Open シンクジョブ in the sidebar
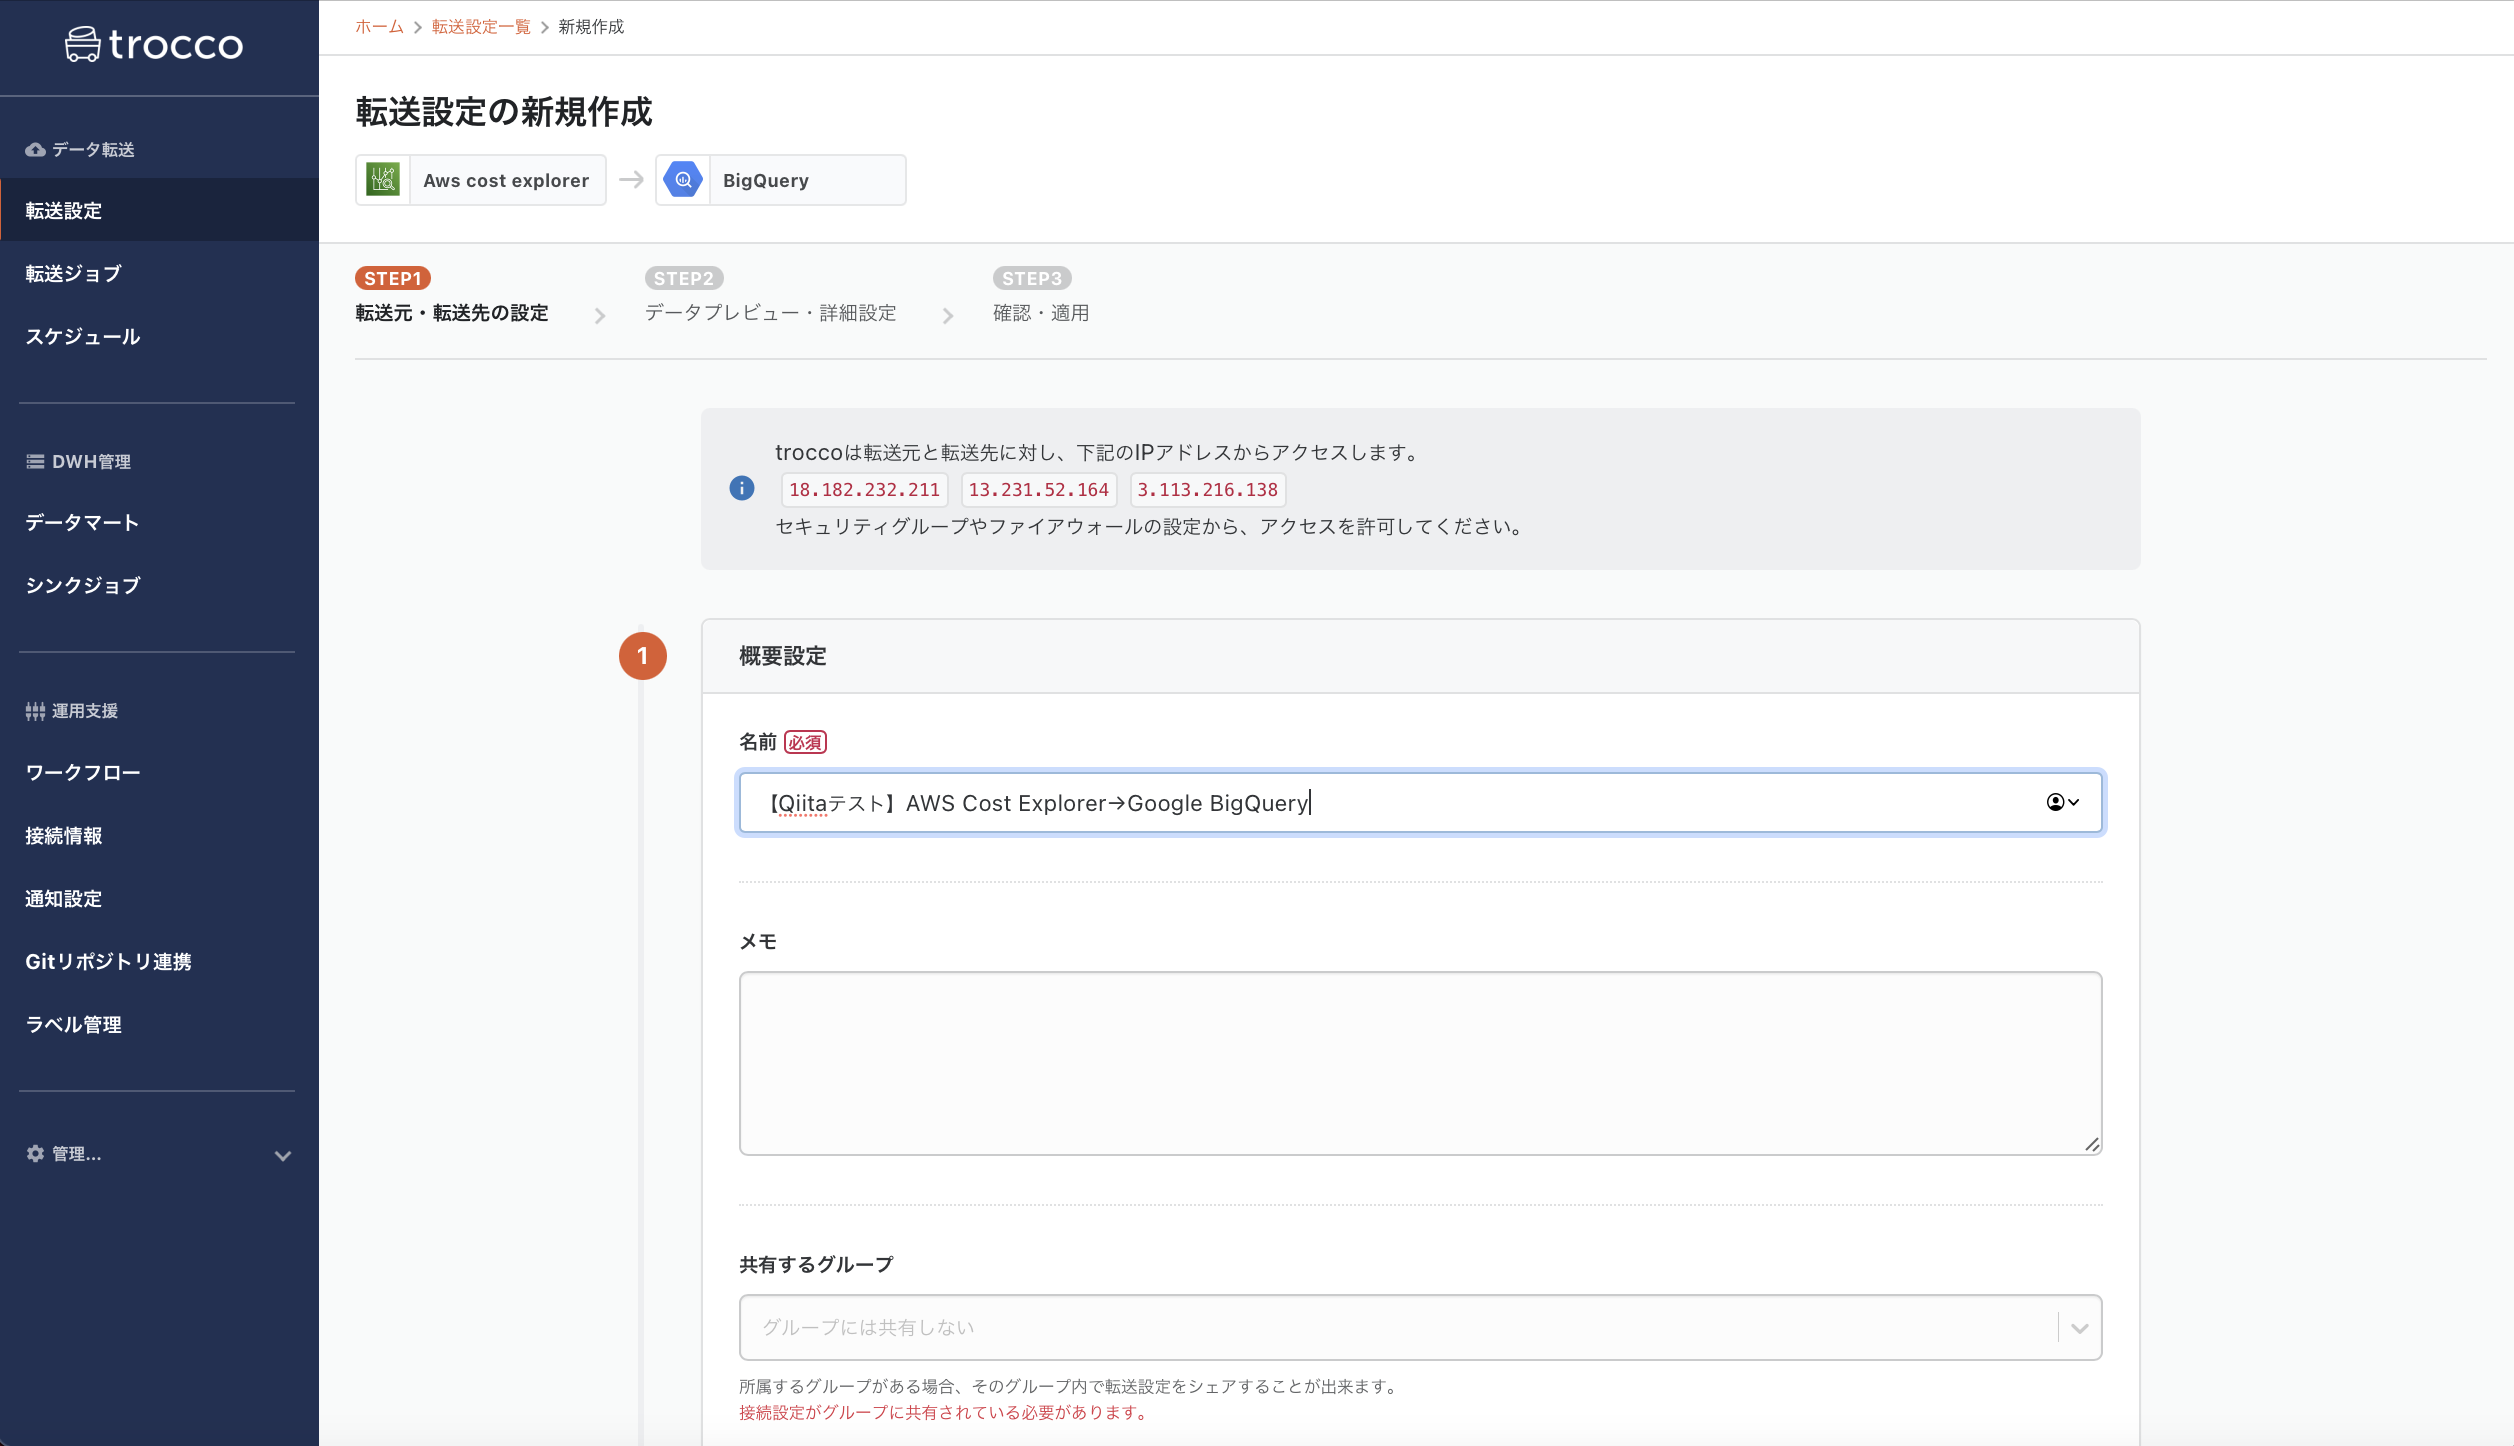This screenshot has width=2514, height=1446. click(x=83, y=586)
